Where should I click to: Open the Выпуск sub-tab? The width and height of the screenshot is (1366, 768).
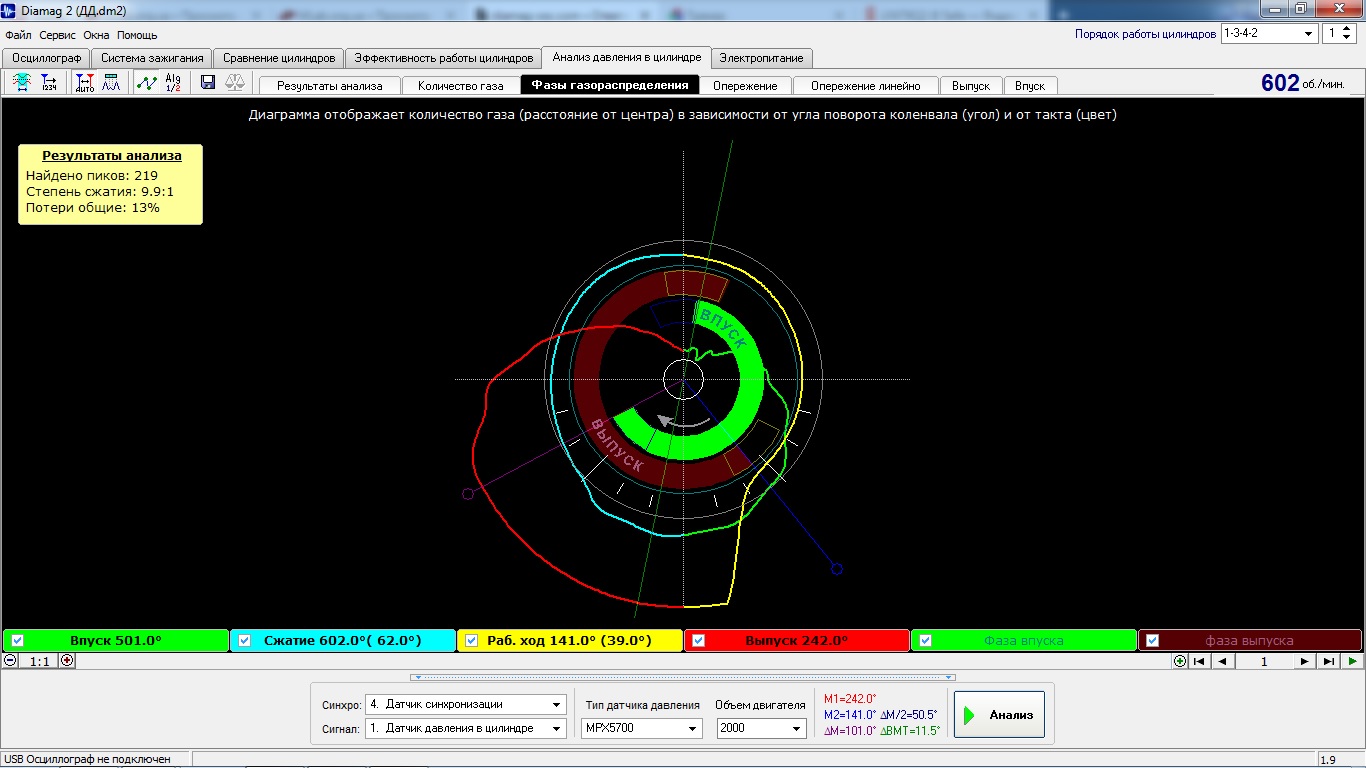click(970, 86)
